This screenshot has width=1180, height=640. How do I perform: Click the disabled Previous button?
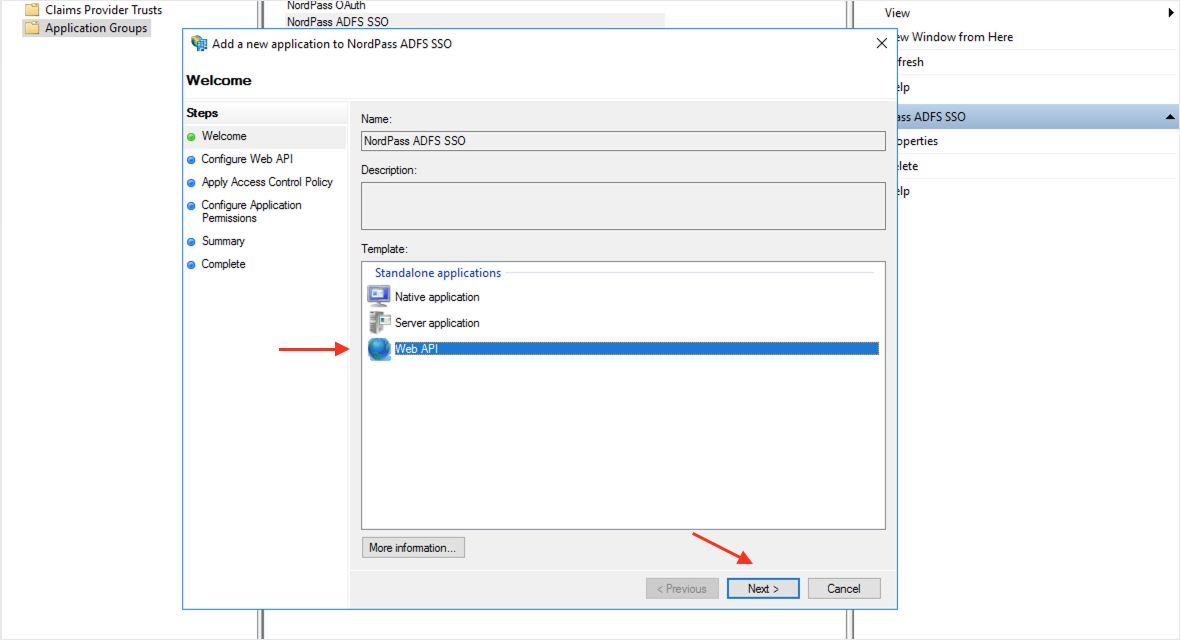(x=682, y=589)
